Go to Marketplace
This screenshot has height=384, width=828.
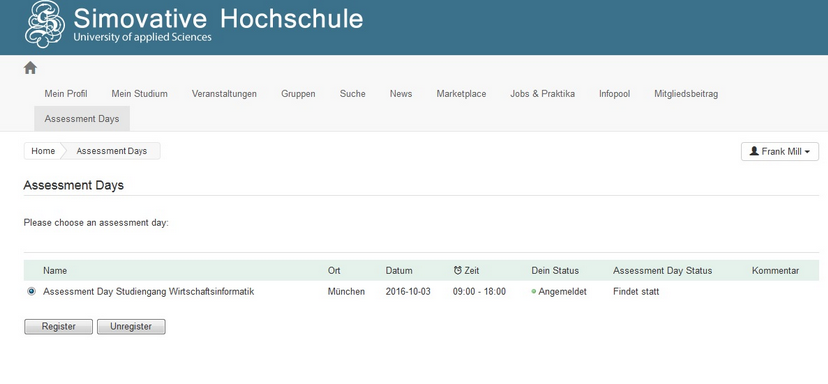coord(461,93)
